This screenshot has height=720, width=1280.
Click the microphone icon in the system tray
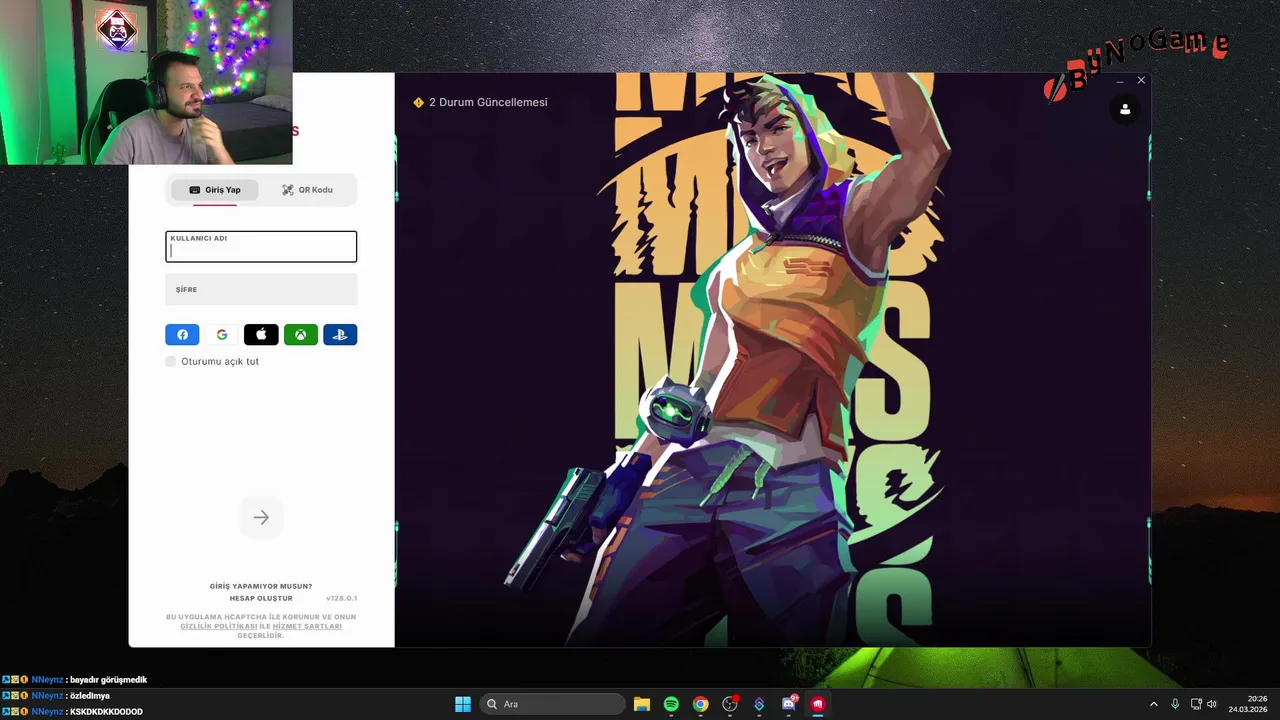[1175, 704]
